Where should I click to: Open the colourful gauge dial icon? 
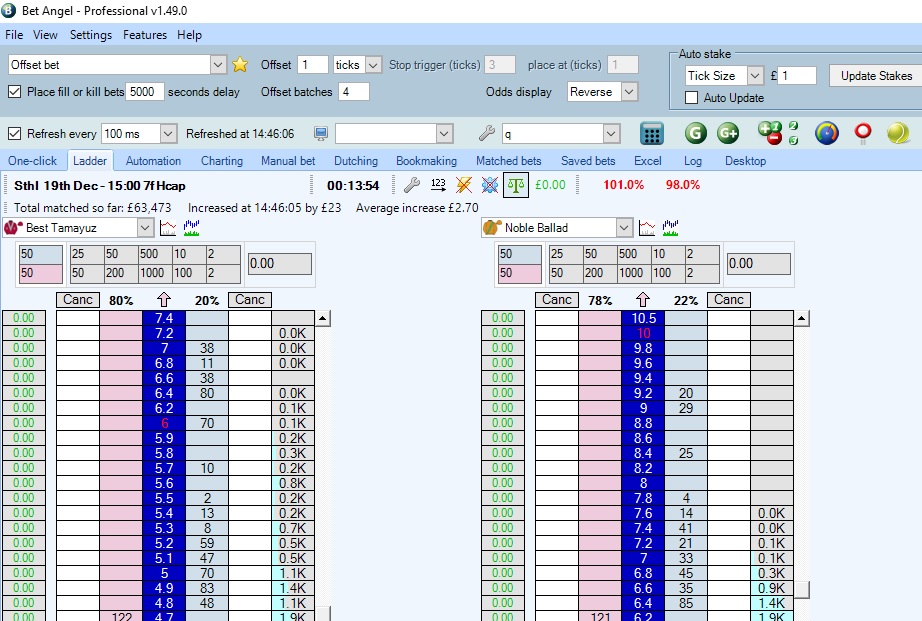click(827, 133)
